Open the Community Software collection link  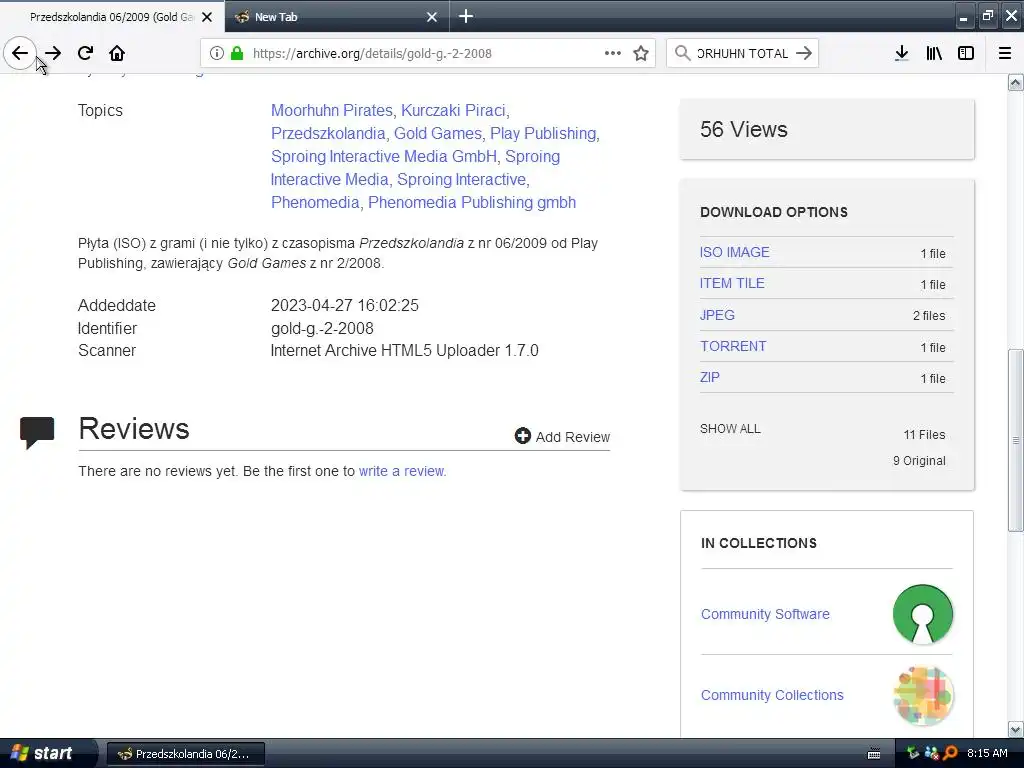pos(765,615)
